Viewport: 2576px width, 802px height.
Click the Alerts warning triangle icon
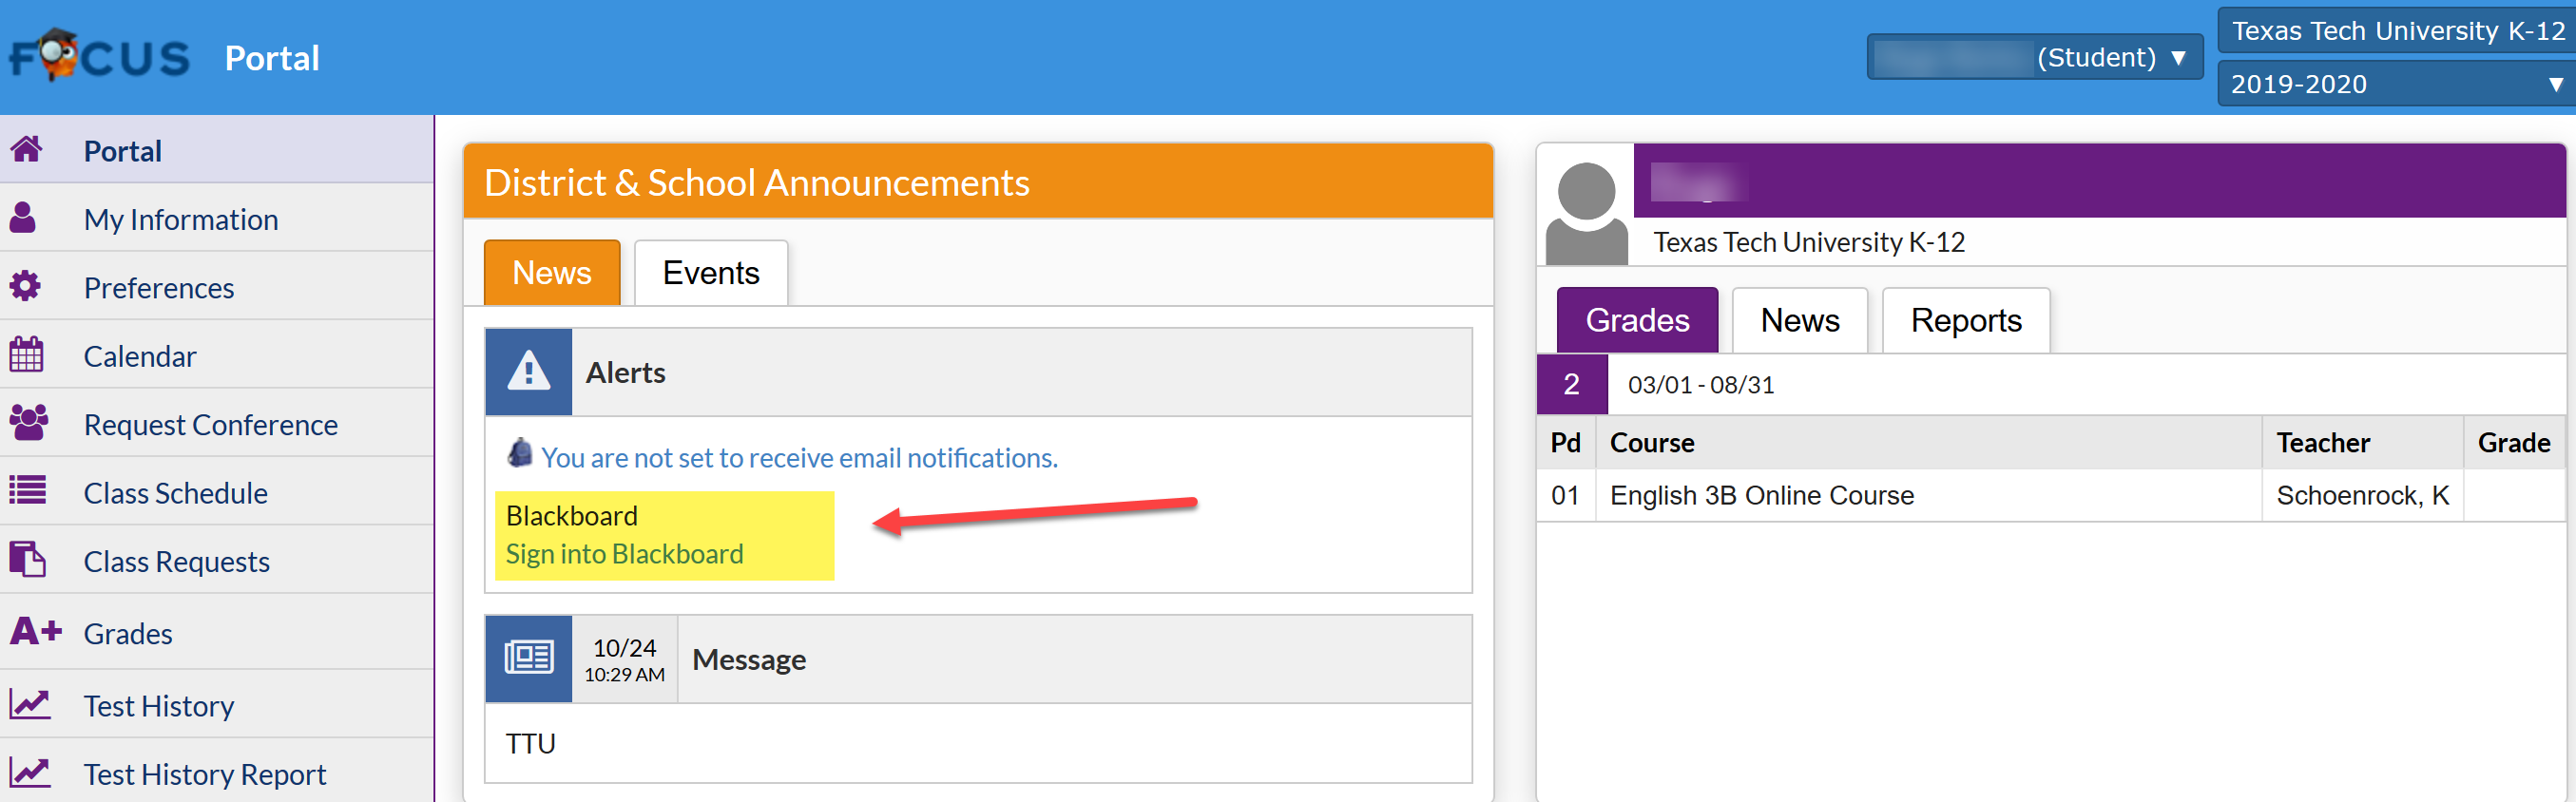pyautogui.click(x=528, y=372)
